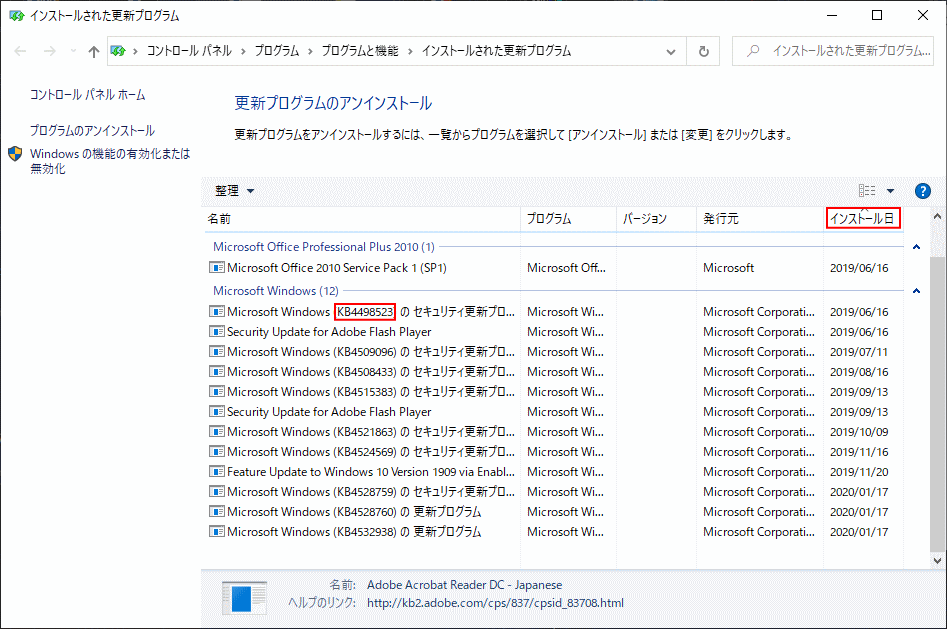Click icon of KB4521863 update row
This screenshot has width=947, height=629.
pyautogui.click(x=217, y=431)
